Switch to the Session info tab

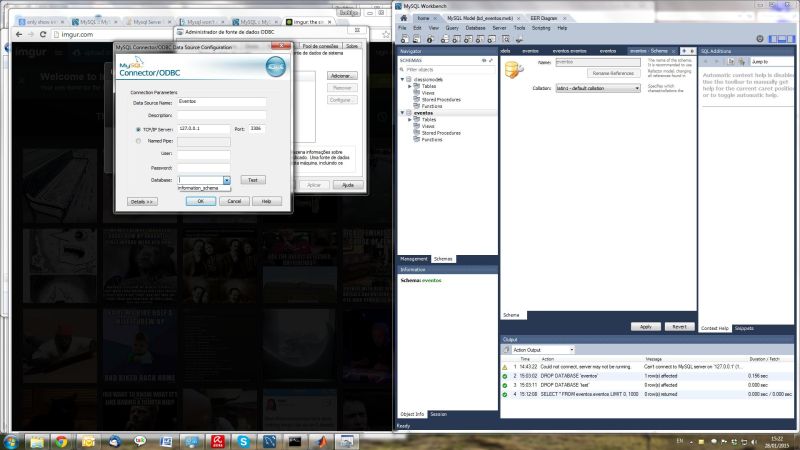[438, 414]
